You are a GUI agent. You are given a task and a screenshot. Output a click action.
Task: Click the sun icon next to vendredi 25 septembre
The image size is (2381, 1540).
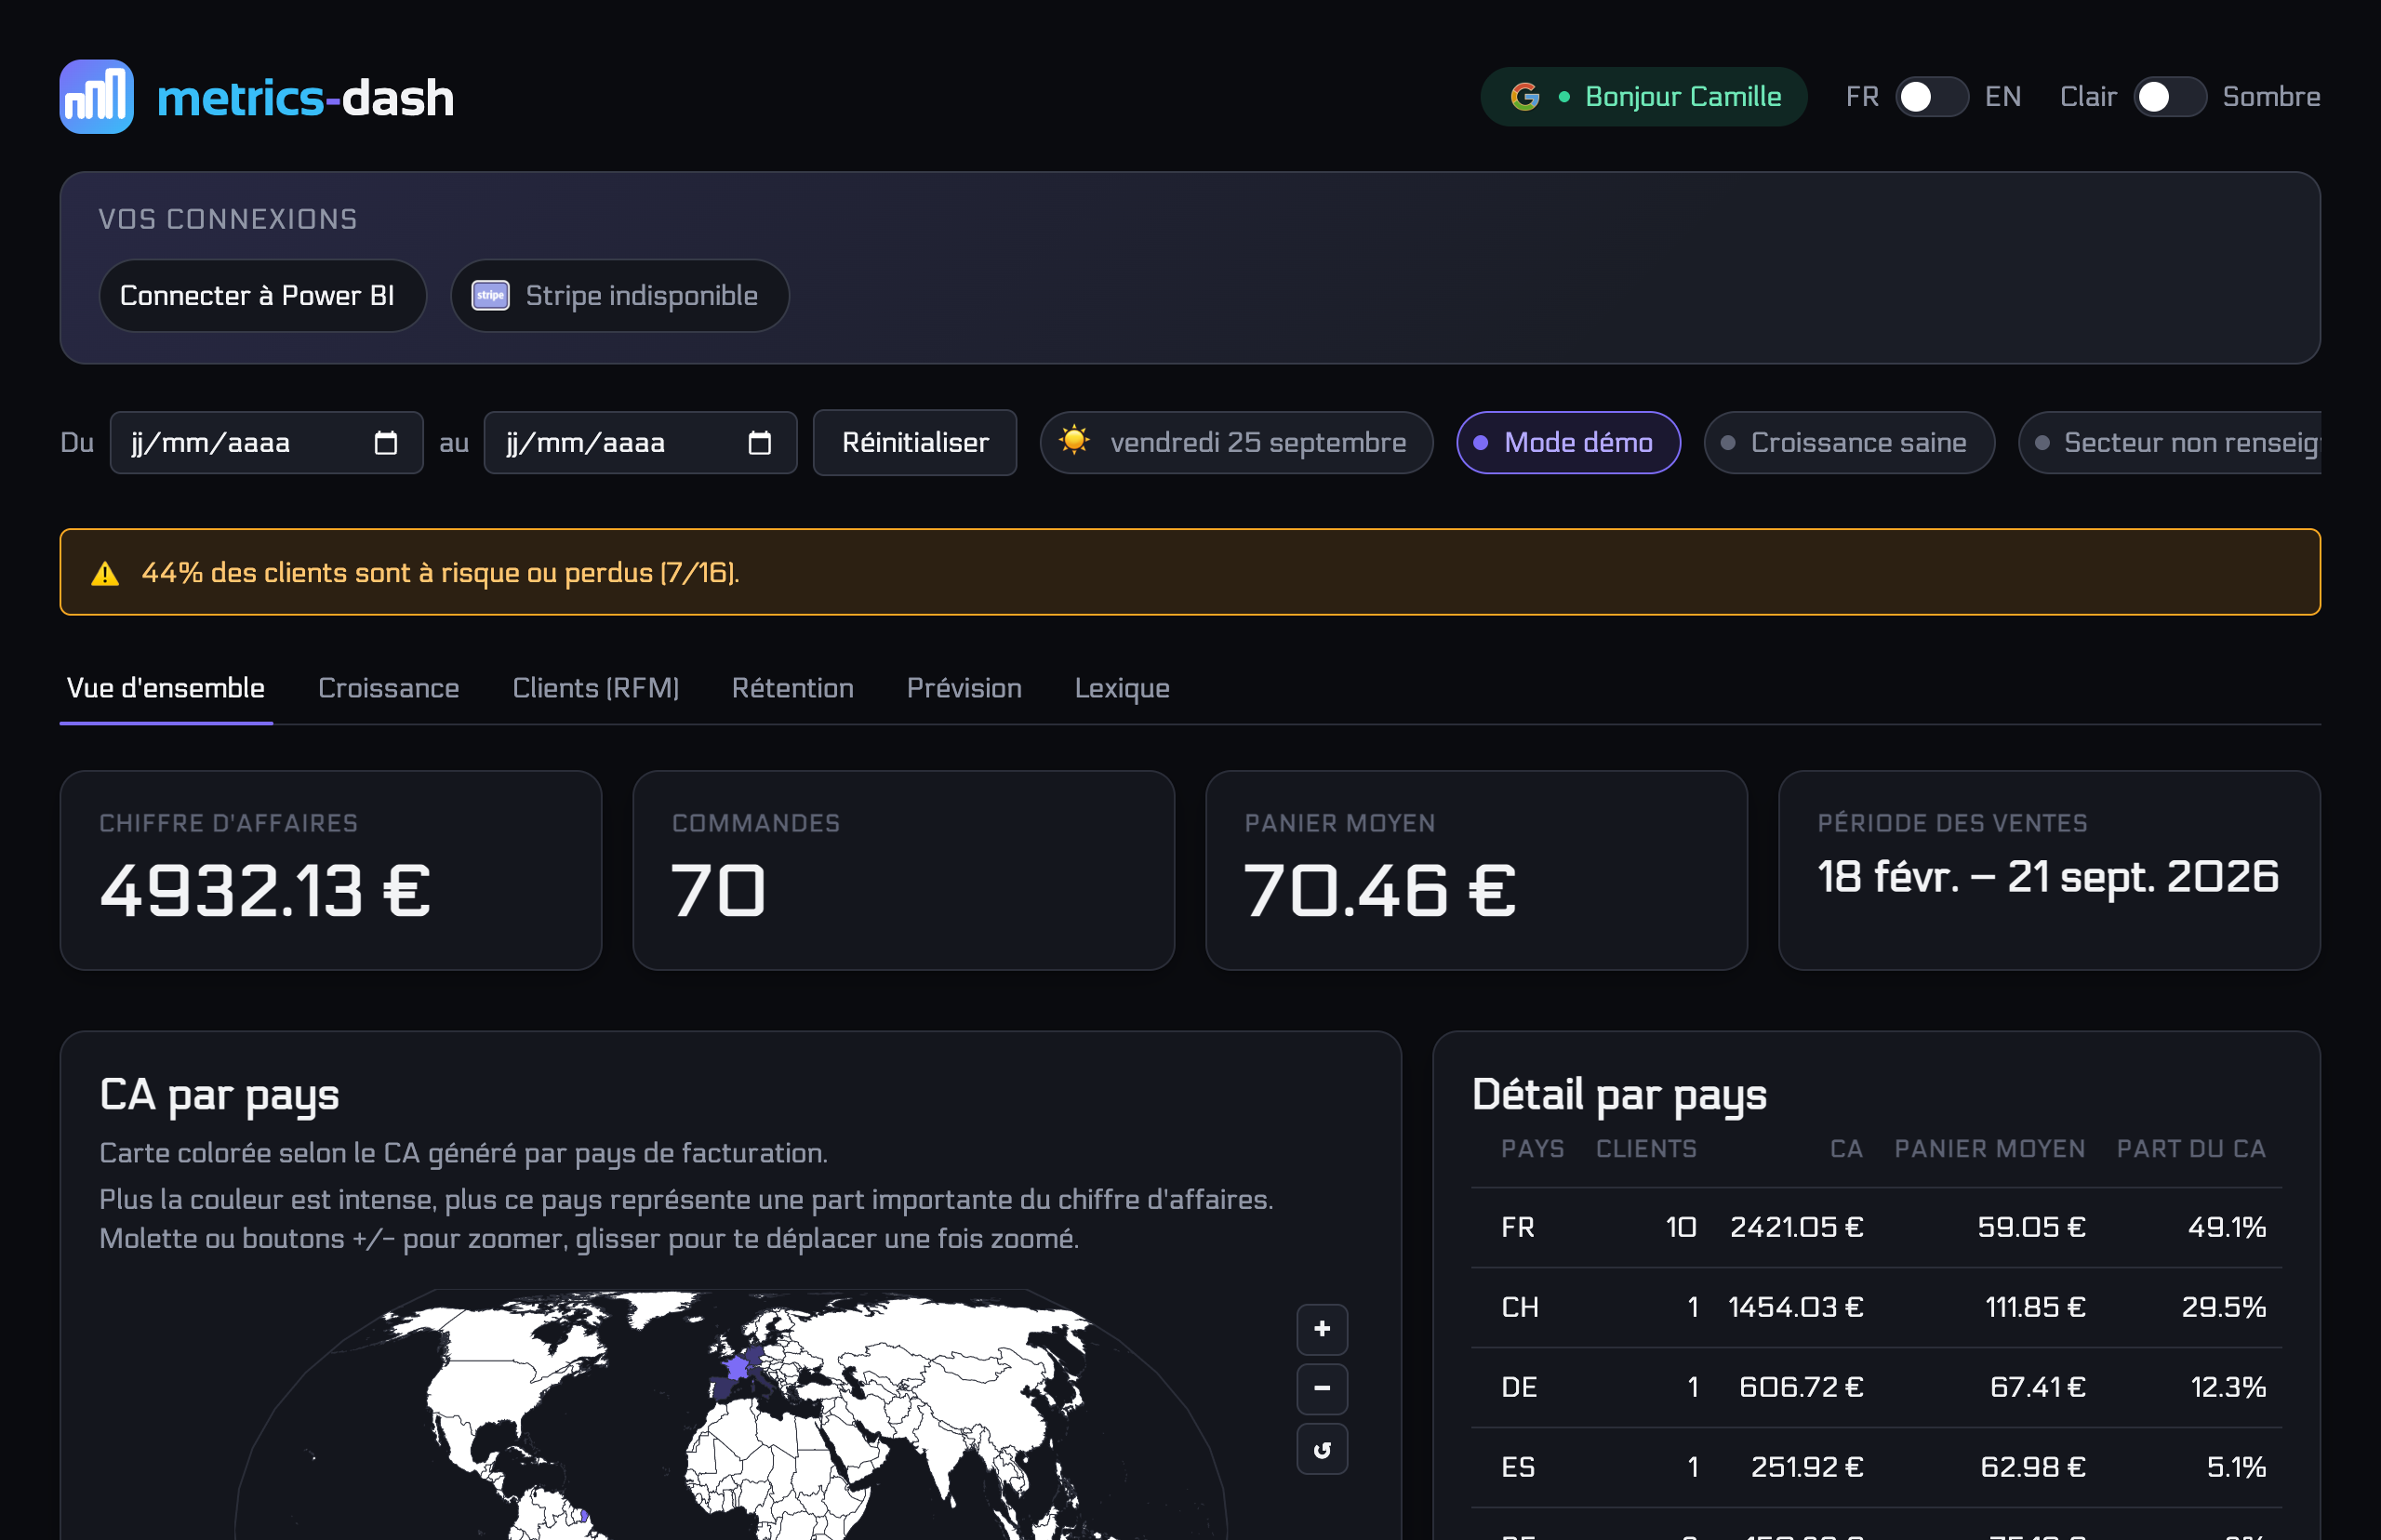[x=1074, y=440]
